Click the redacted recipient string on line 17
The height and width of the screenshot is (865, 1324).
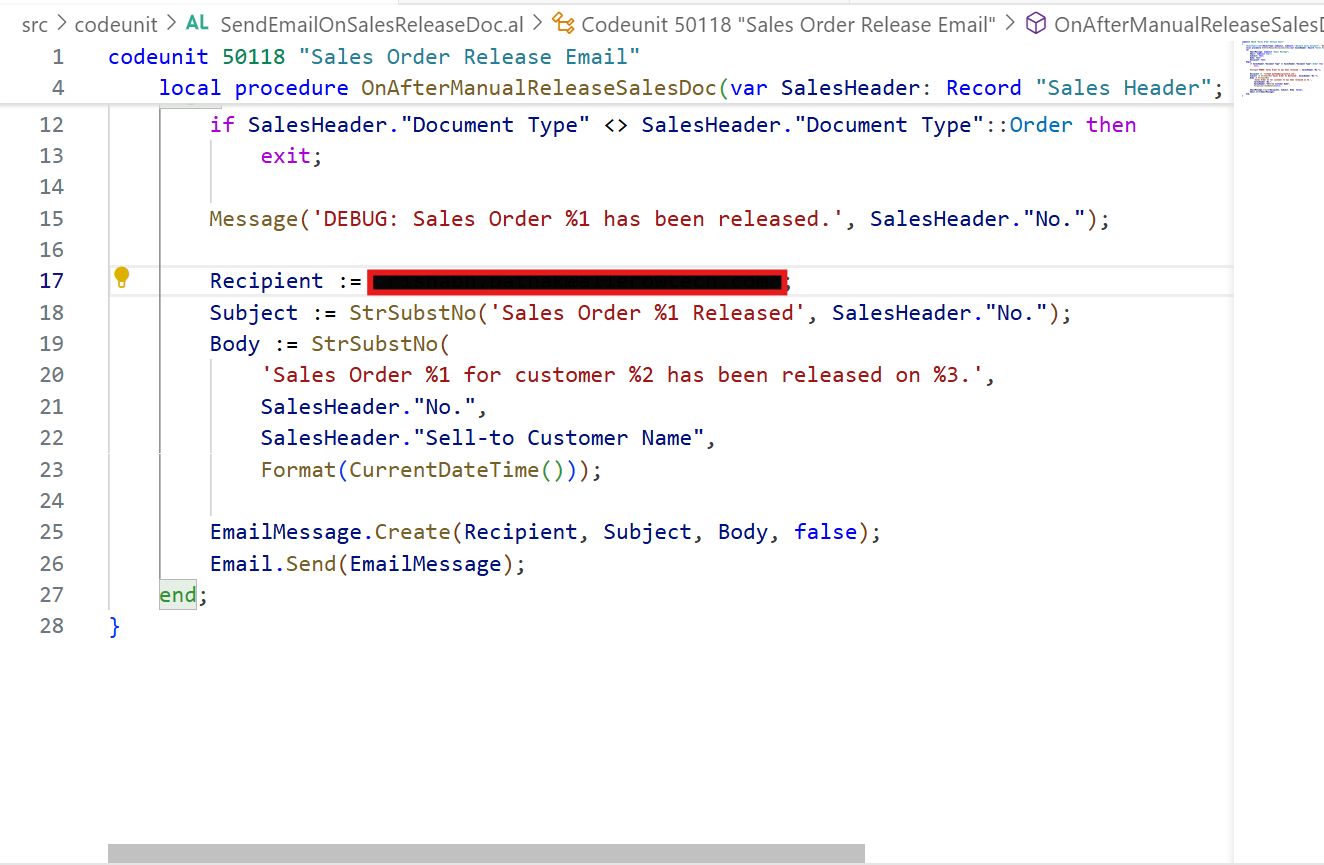(576, 282)
